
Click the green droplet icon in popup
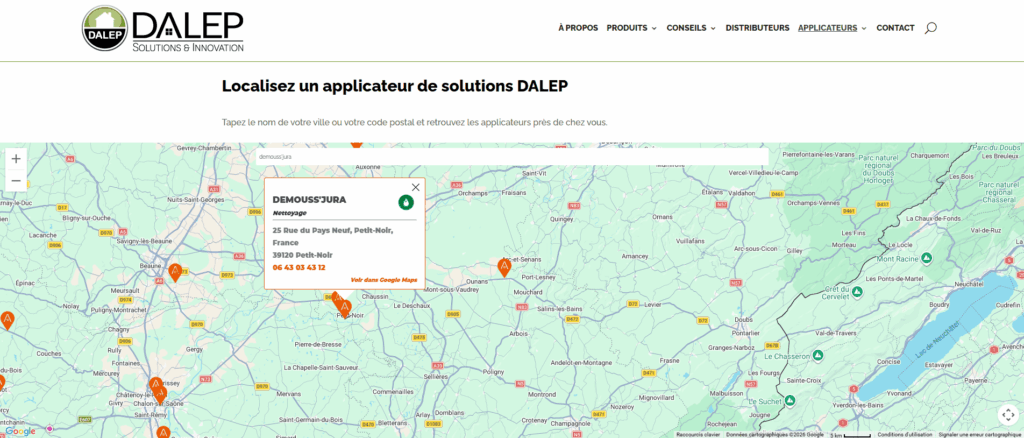click(x=406, y=202)
